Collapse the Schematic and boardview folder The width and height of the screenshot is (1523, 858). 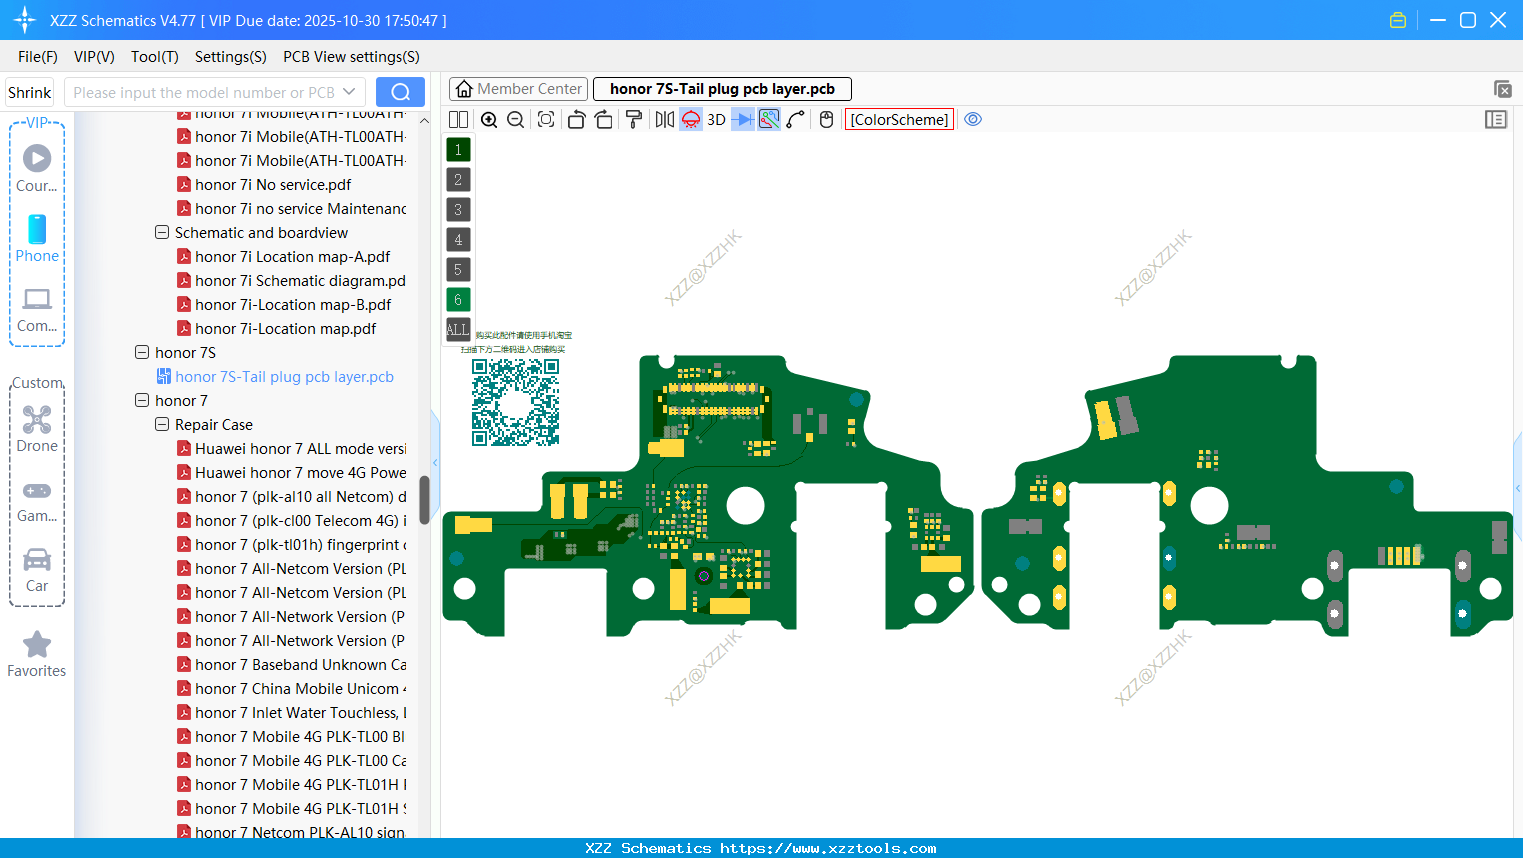tap(162, 233)
